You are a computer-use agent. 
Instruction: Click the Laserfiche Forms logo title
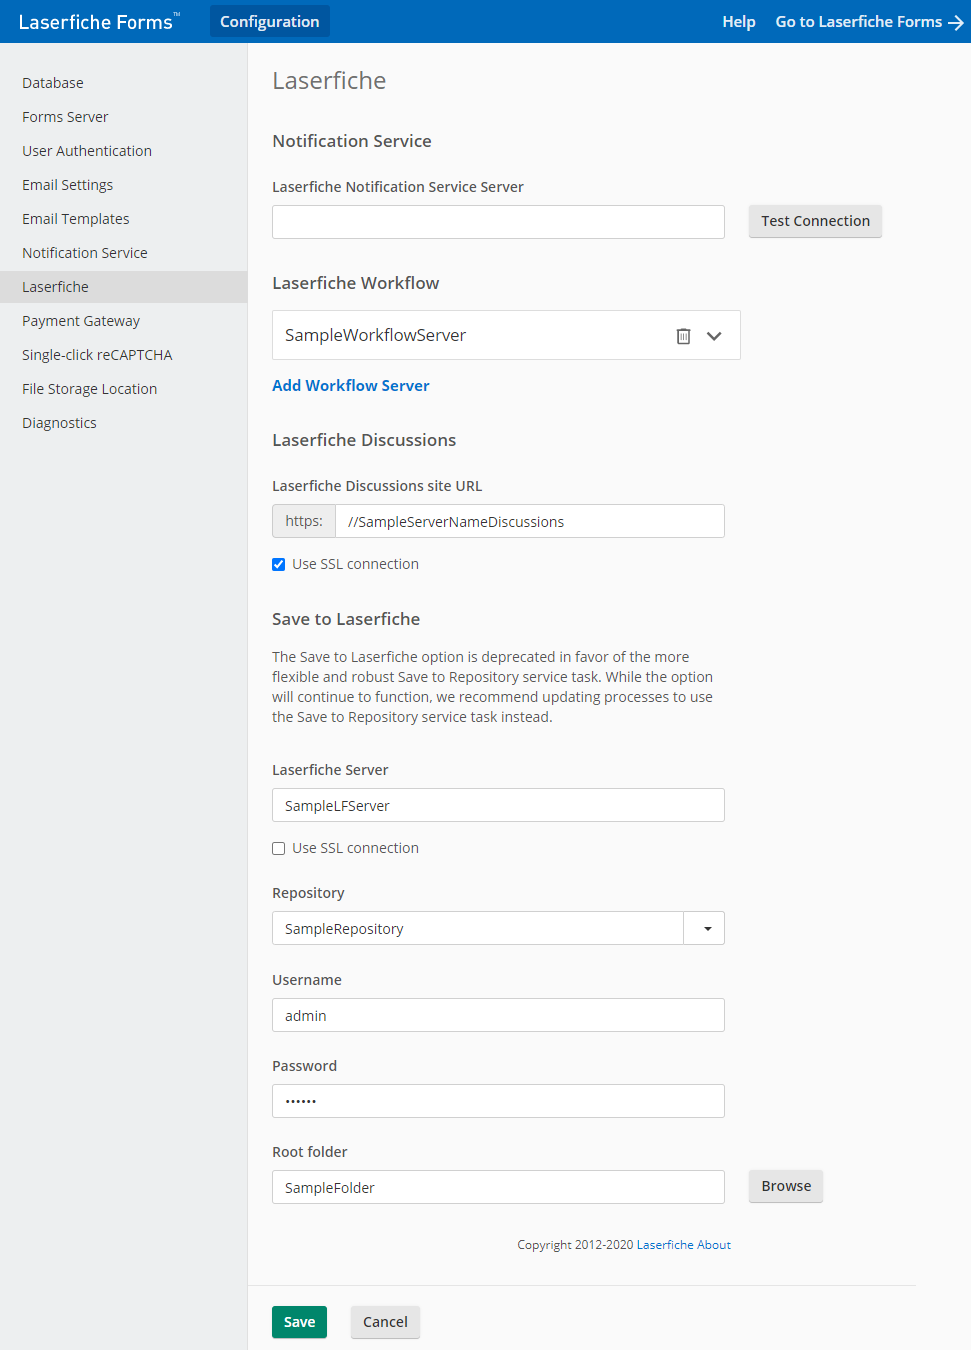point(99,22)
